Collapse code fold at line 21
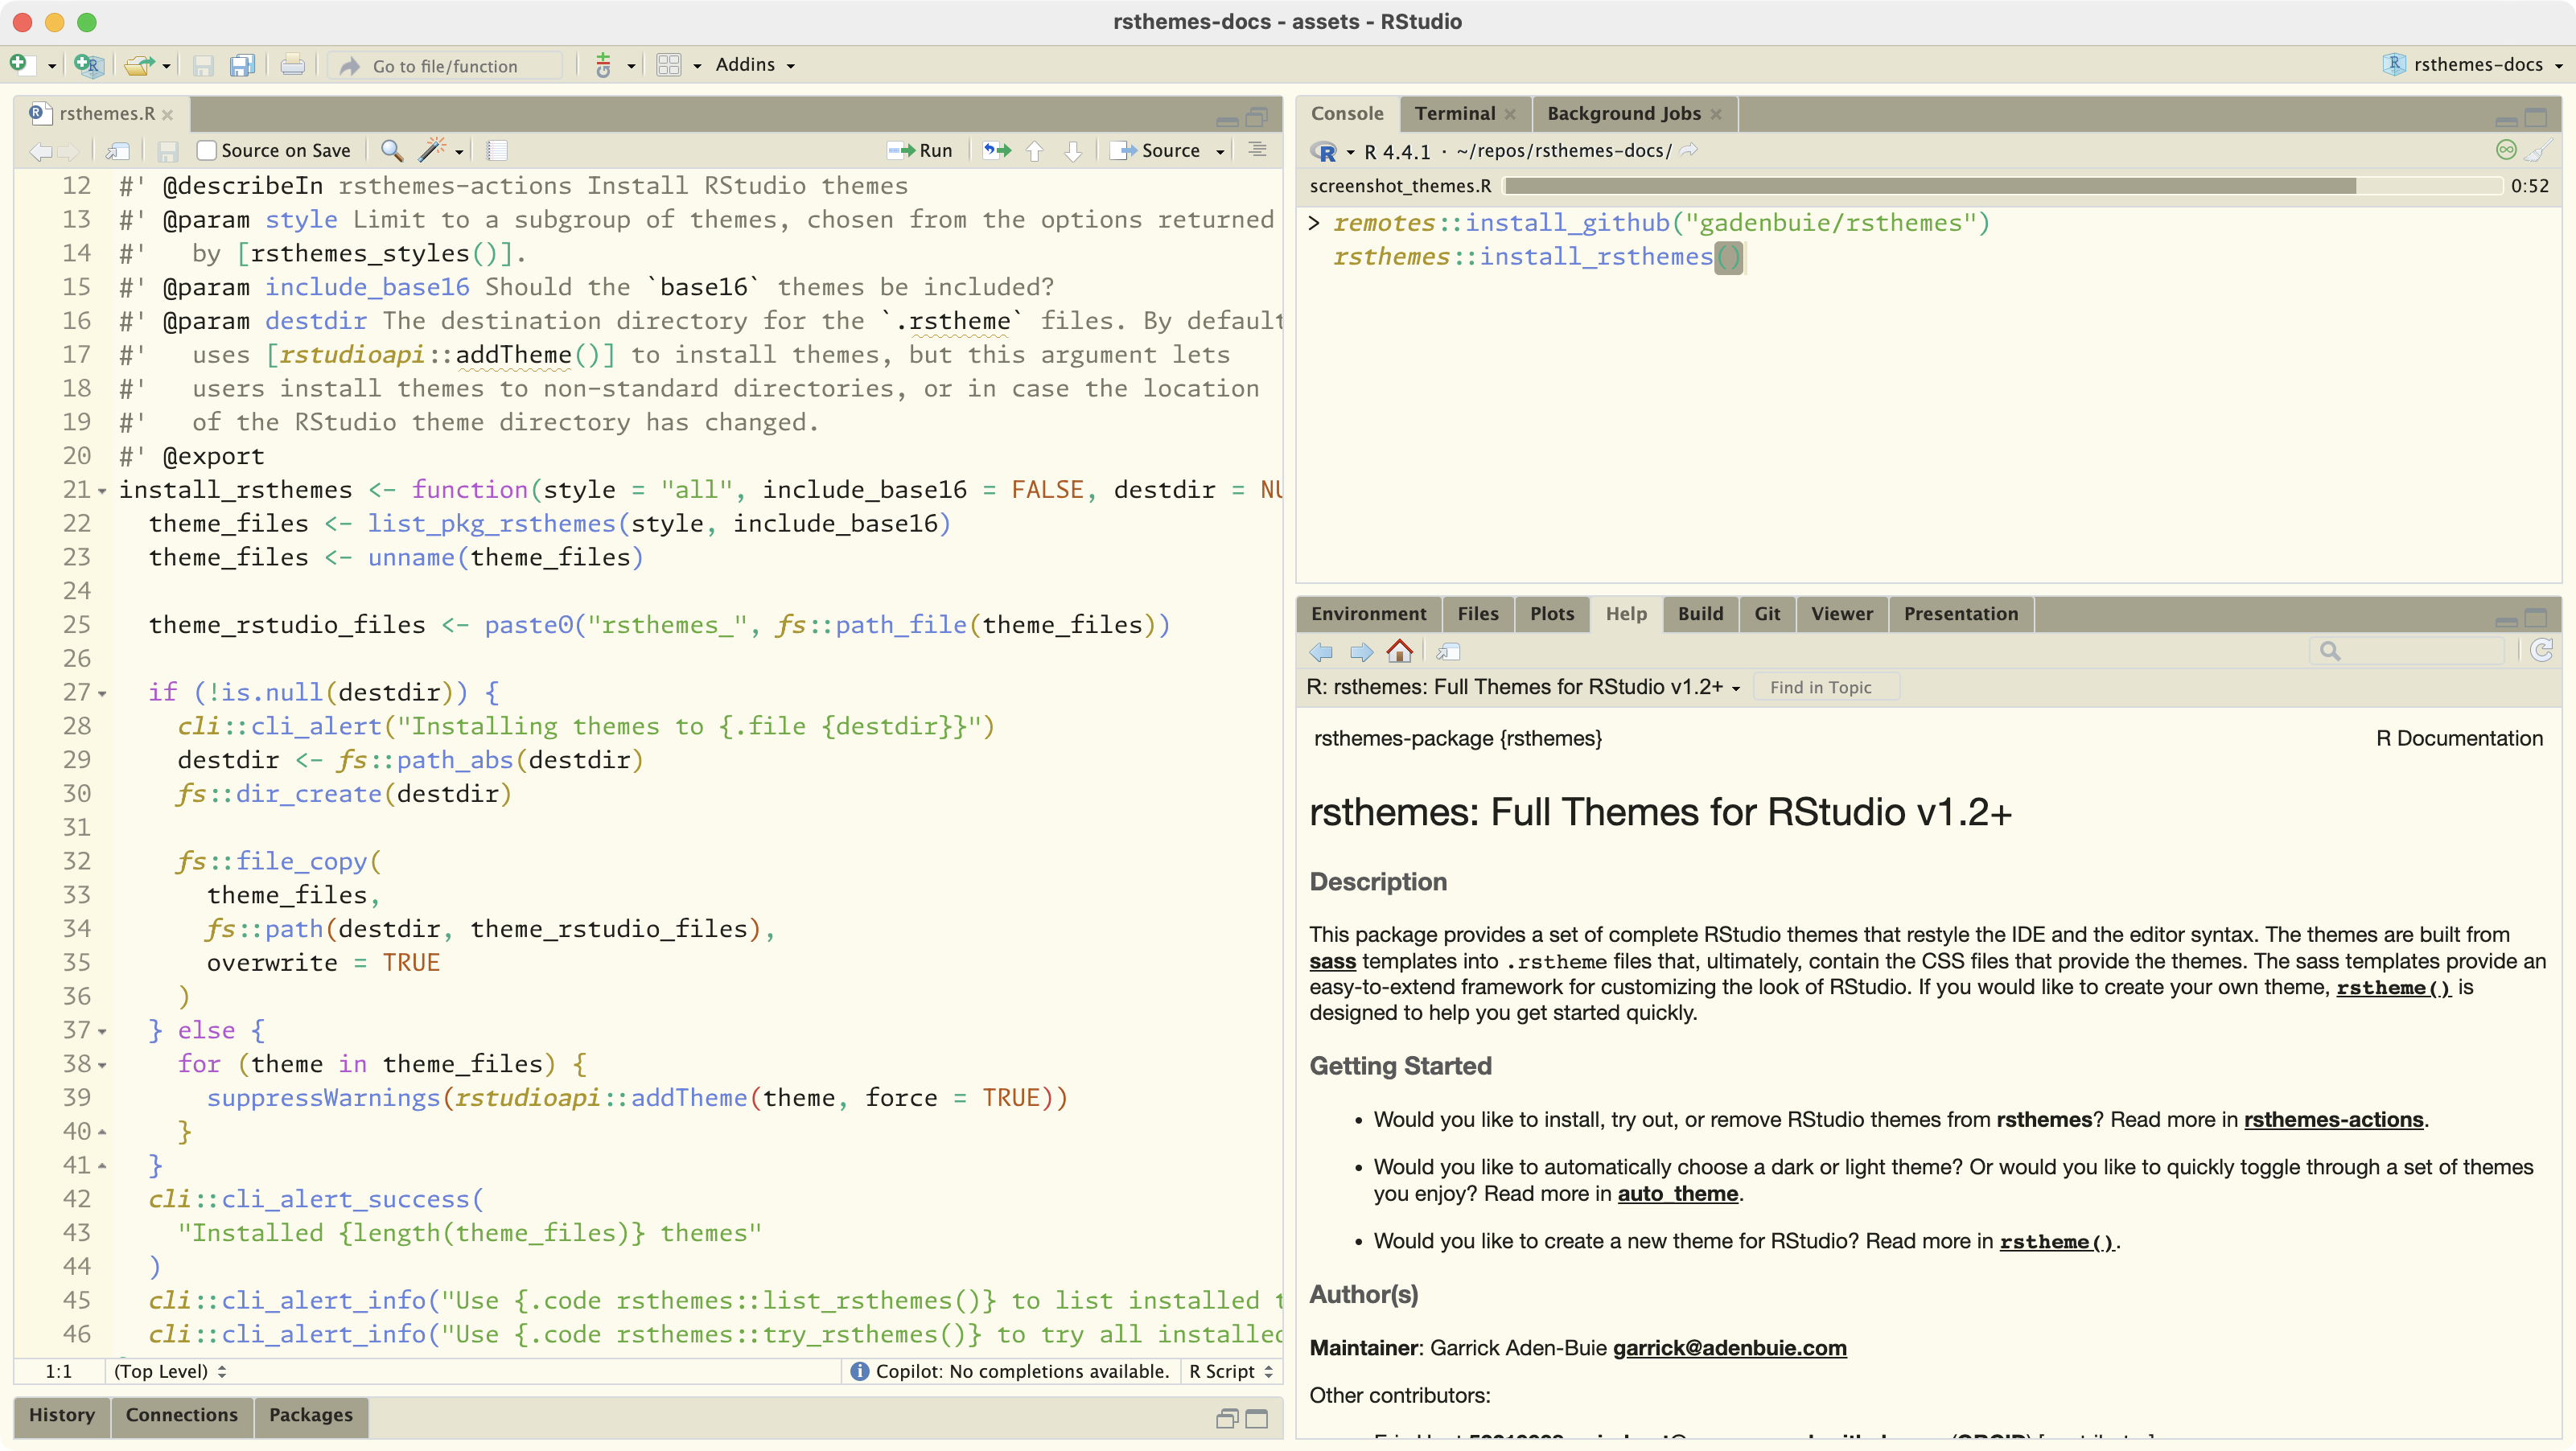2576x1451 pixels. coord(102,491)
